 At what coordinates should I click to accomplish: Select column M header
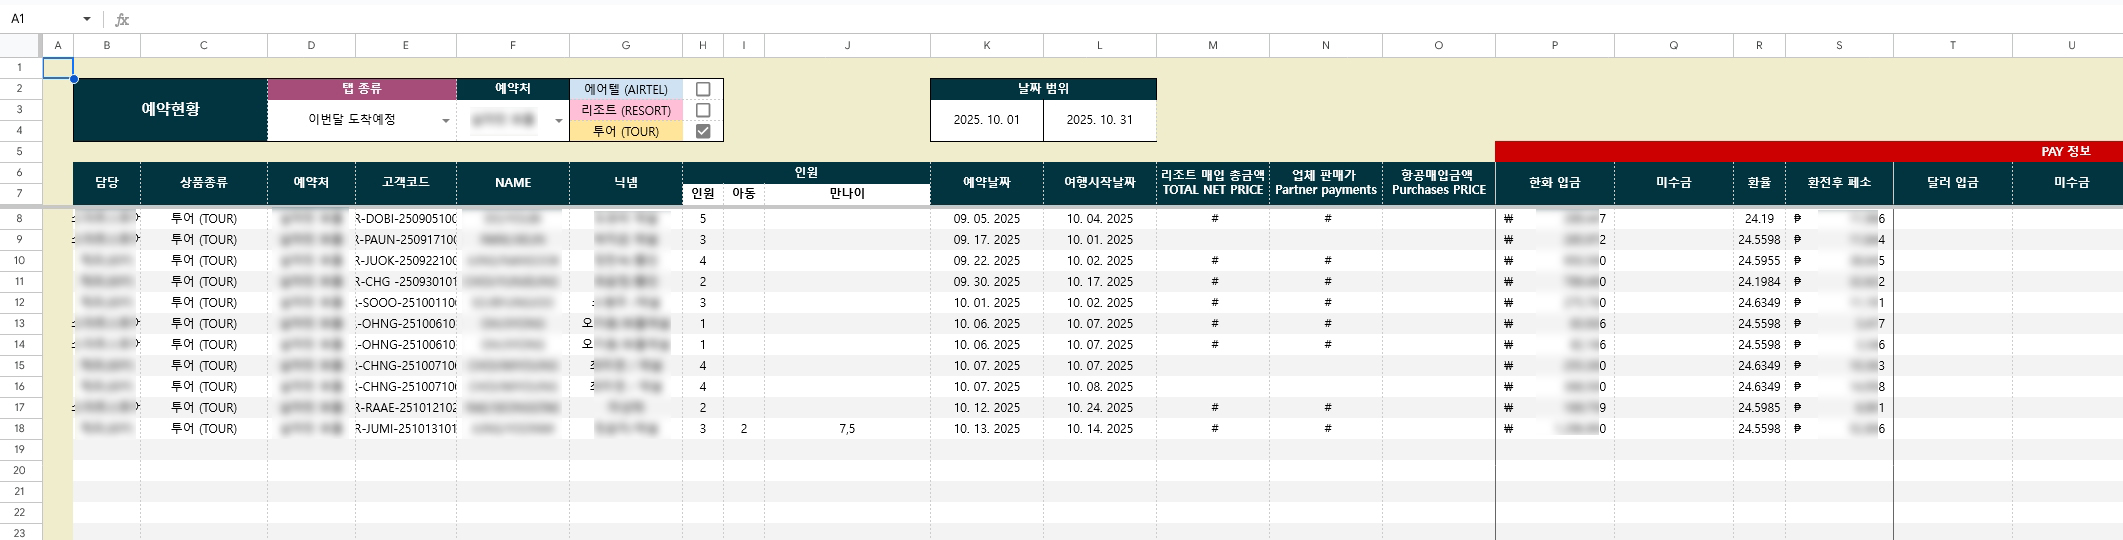point(1213,45)
